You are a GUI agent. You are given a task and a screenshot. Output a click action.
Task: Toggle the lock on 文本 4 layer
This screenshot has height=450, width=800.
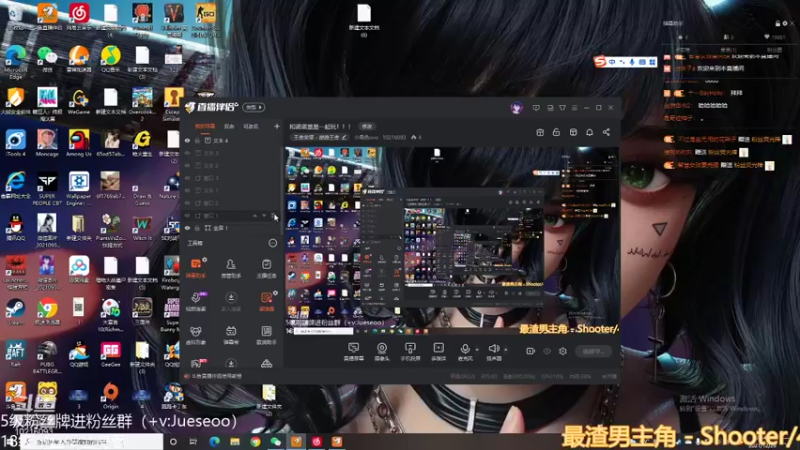(x=197, y=140)
